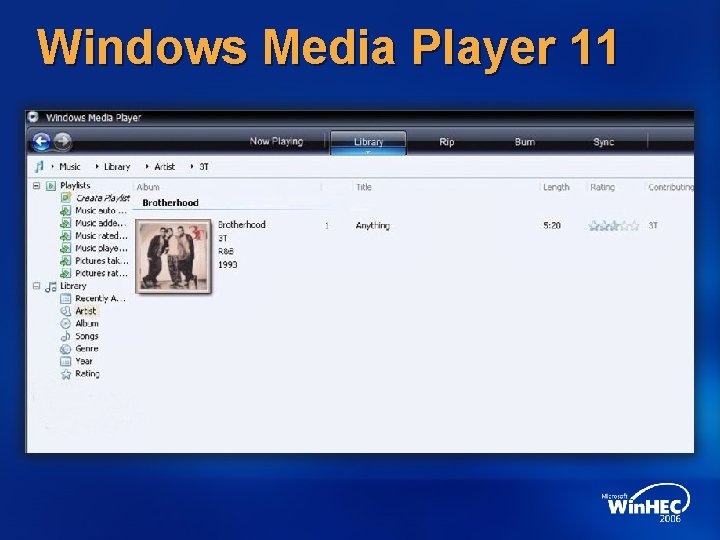720x540 pixels.
Task: Sort by the Rating column header
Action: tap(602, 187)
